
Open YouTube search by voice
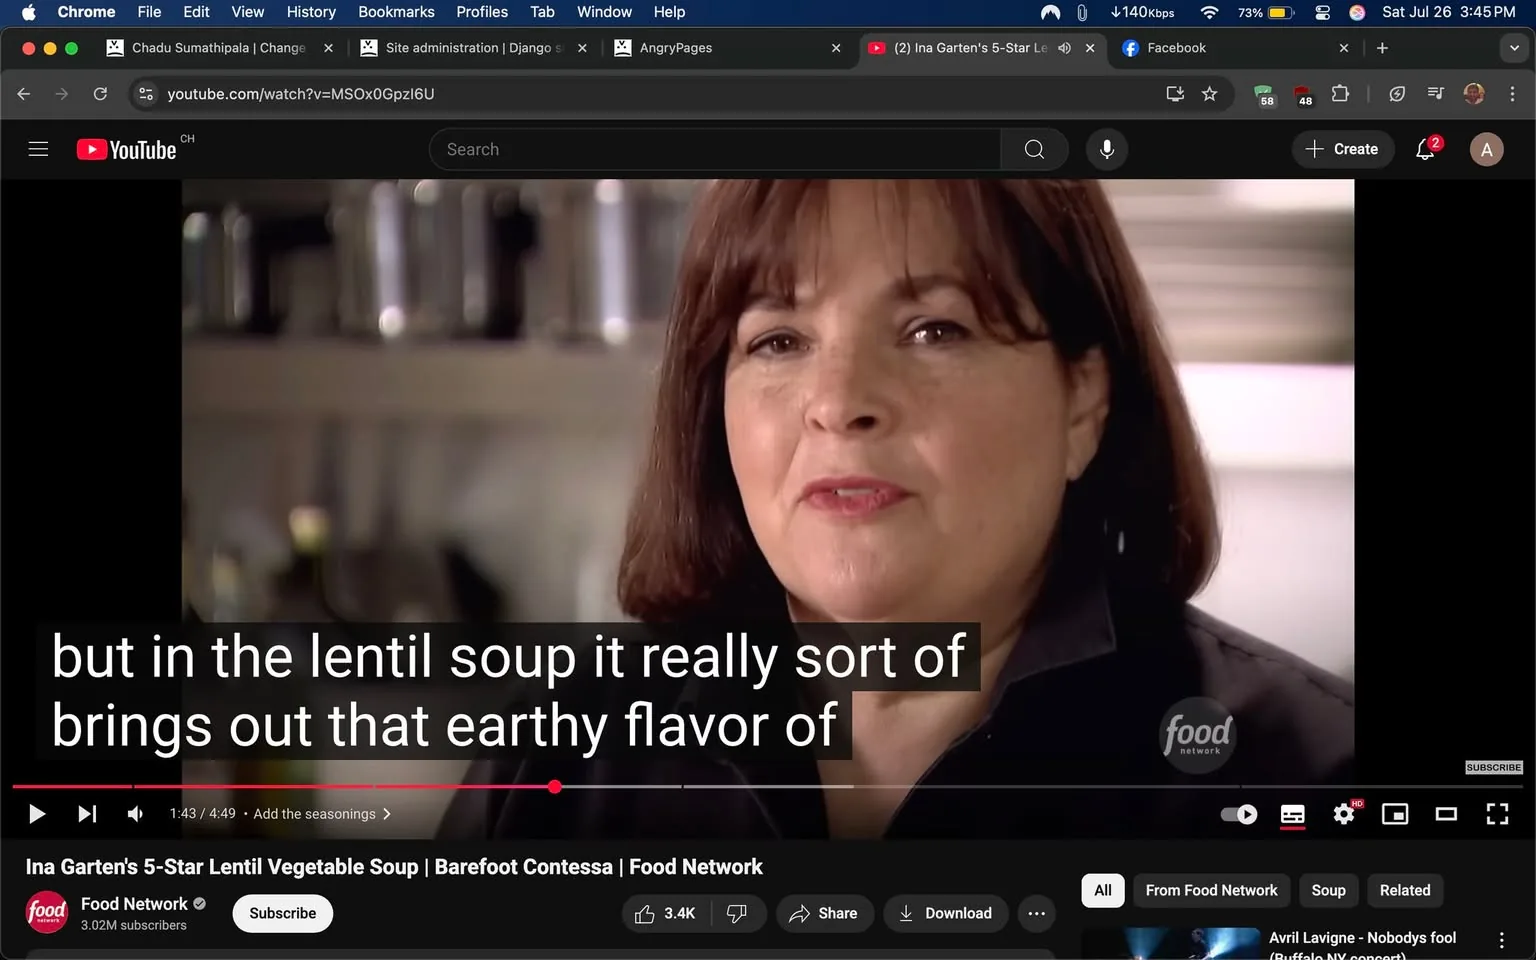1106,149
